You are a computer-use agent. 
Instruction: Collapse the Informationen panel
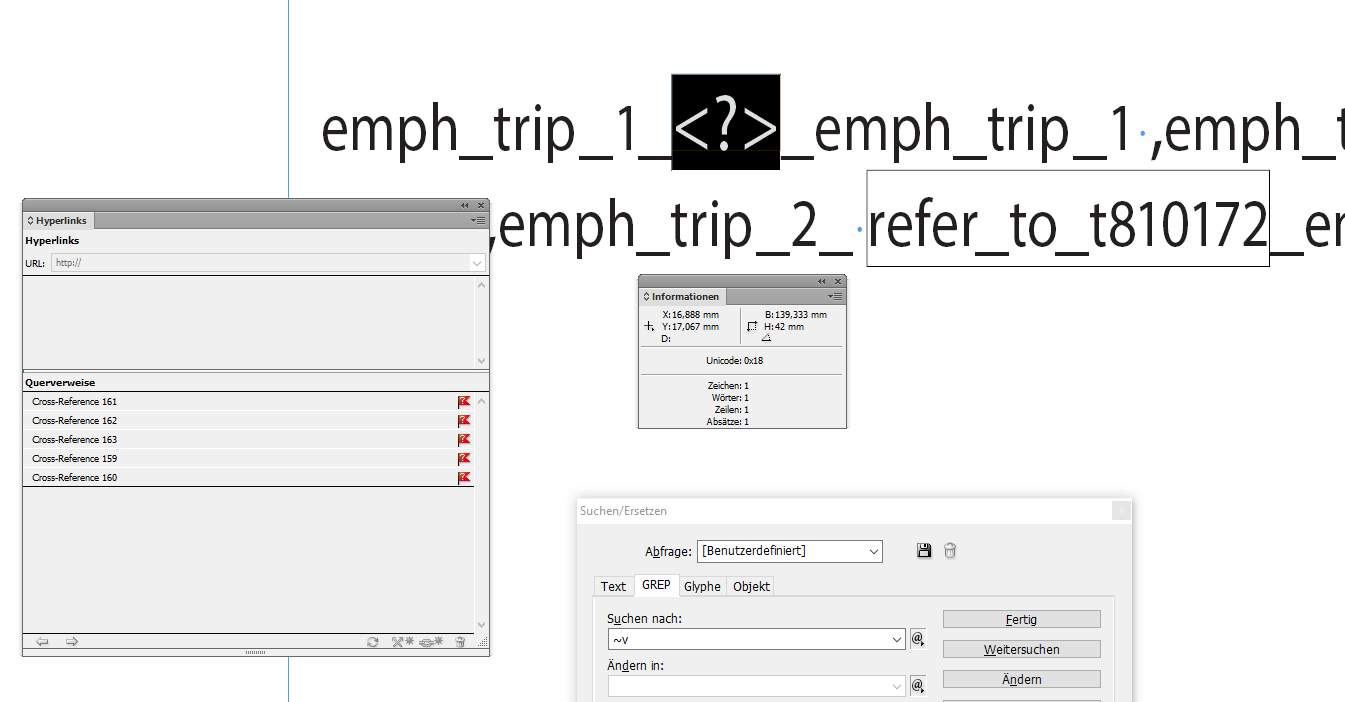821,281
